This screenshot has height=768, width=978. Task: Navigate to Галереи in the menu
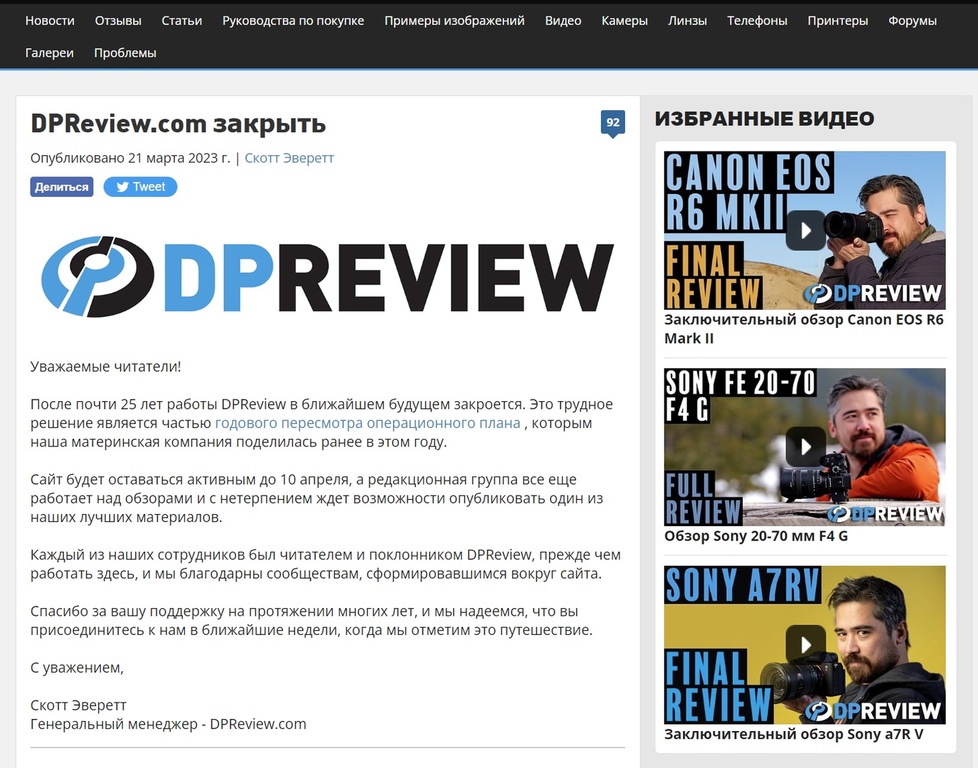point(50,53)
